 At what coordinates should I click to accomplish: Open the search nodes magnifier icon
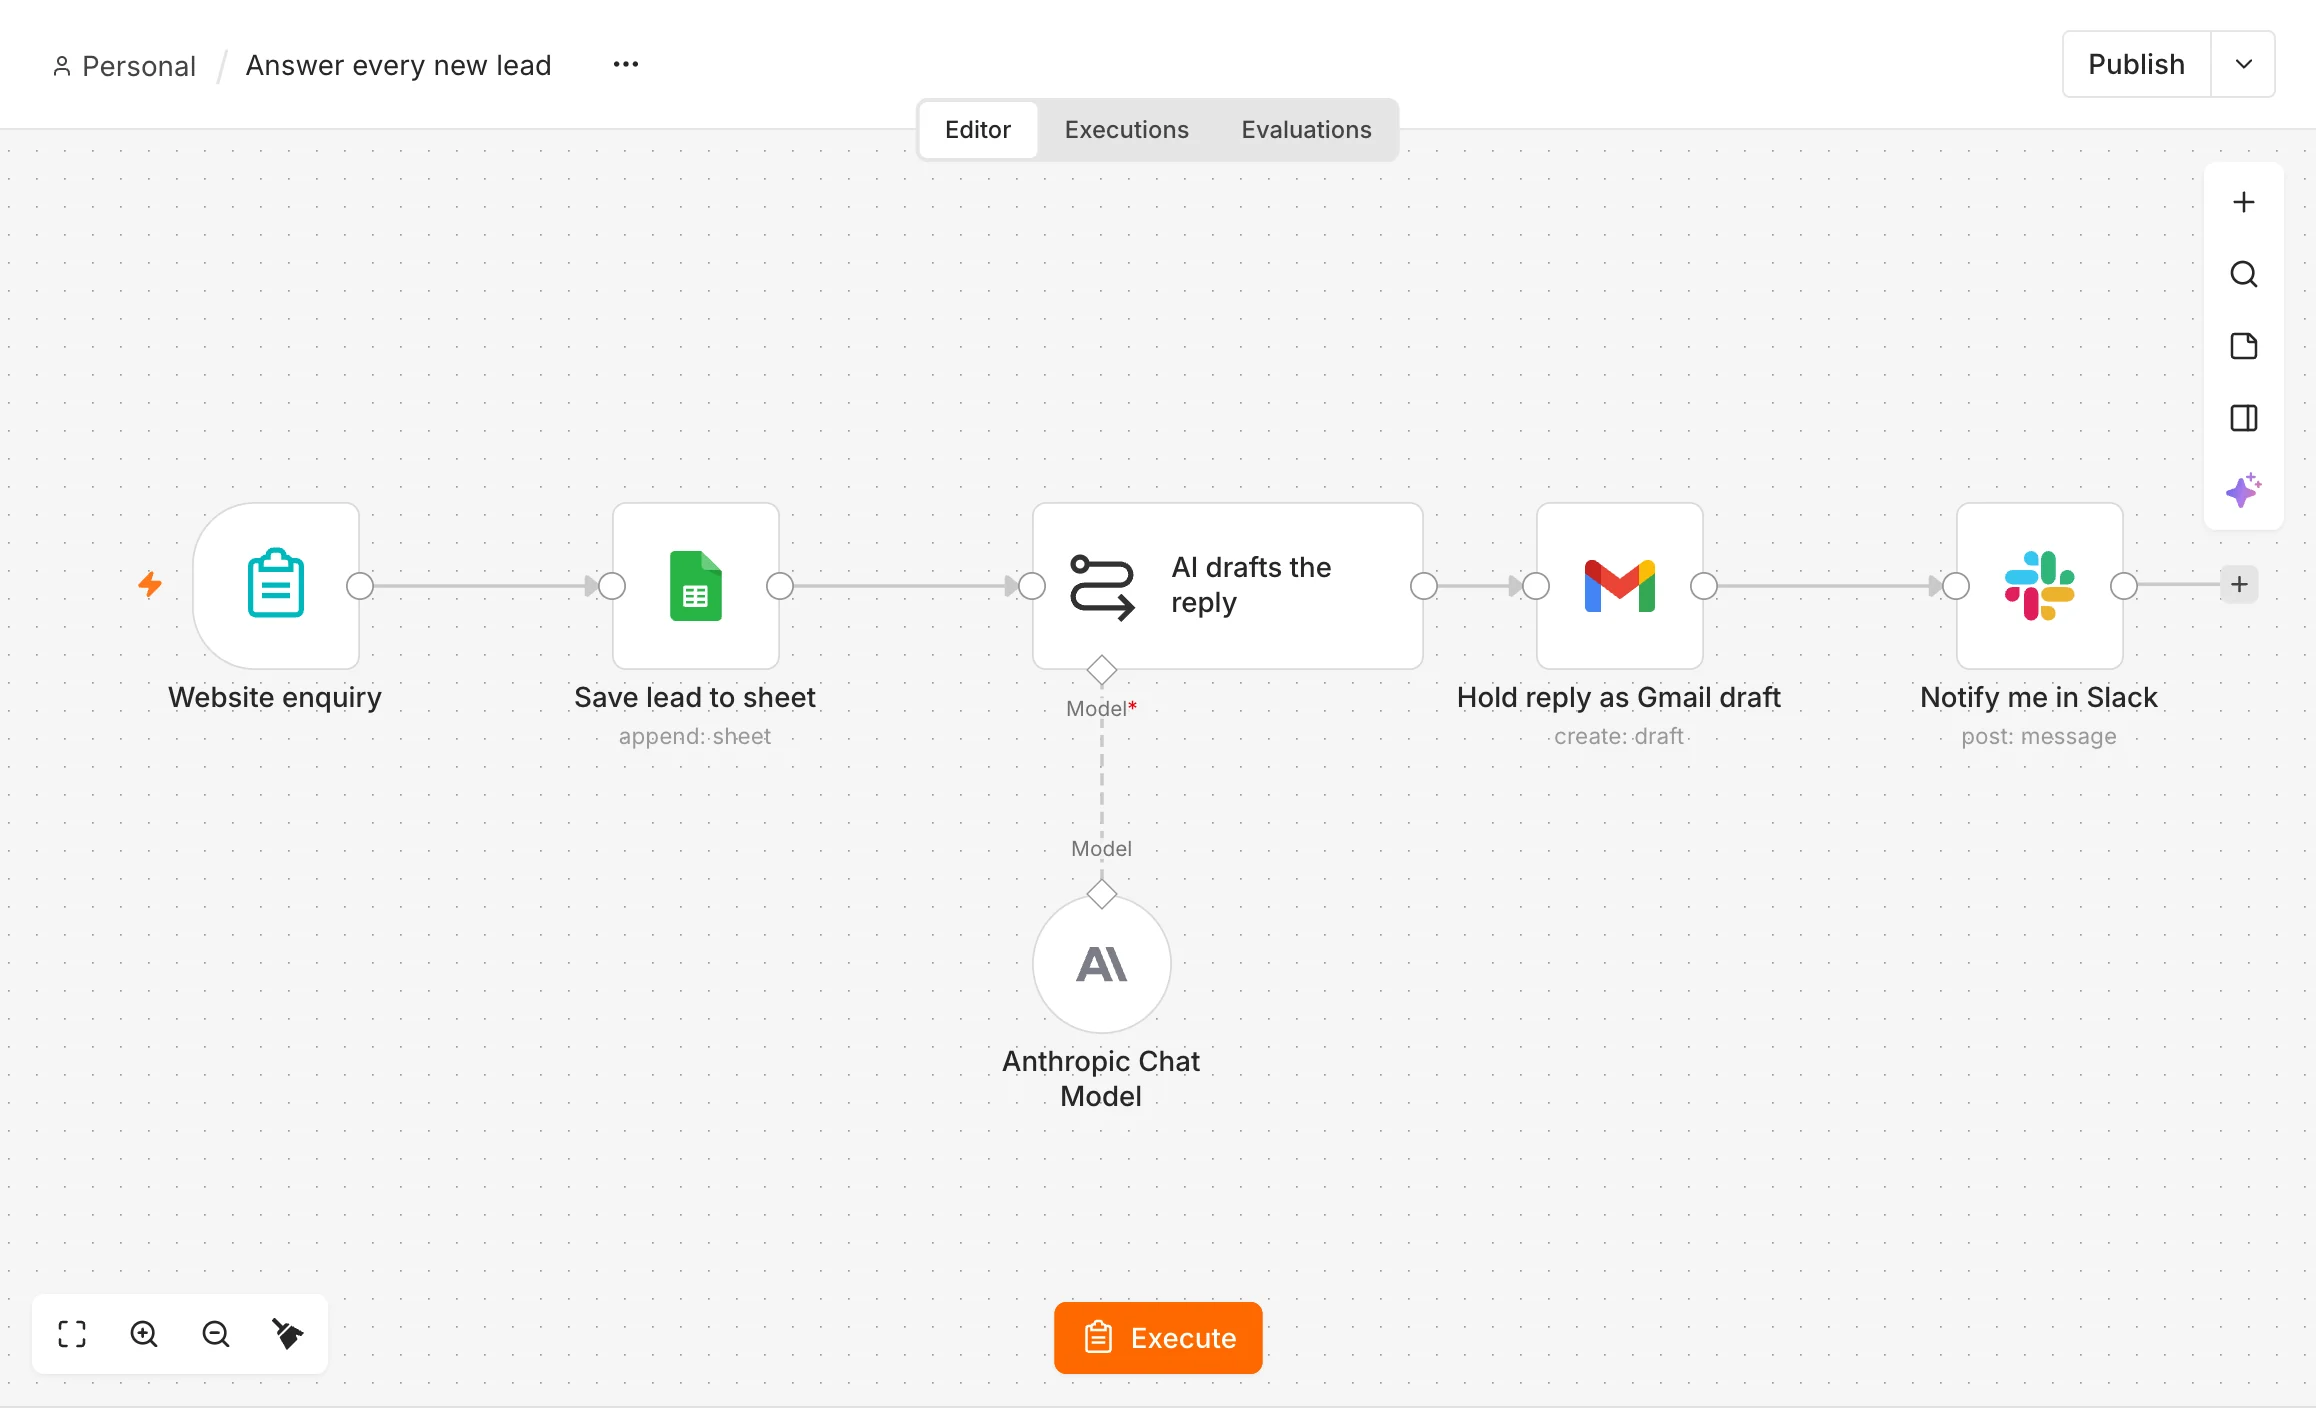(x=2244, y=274)
